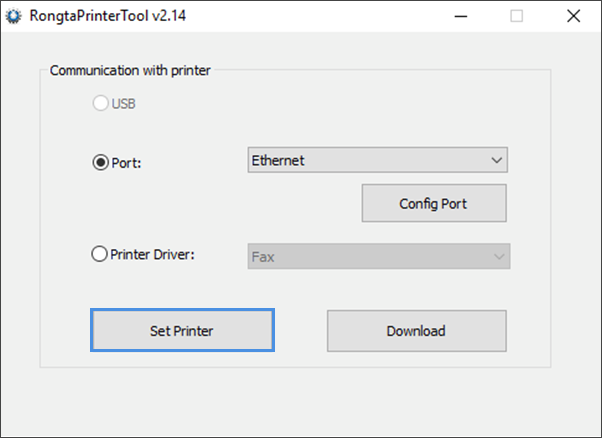This screenshot has width=602, height=438.
Task: Click the greyed-out maximize window icon
Action: tap(516, 16)
